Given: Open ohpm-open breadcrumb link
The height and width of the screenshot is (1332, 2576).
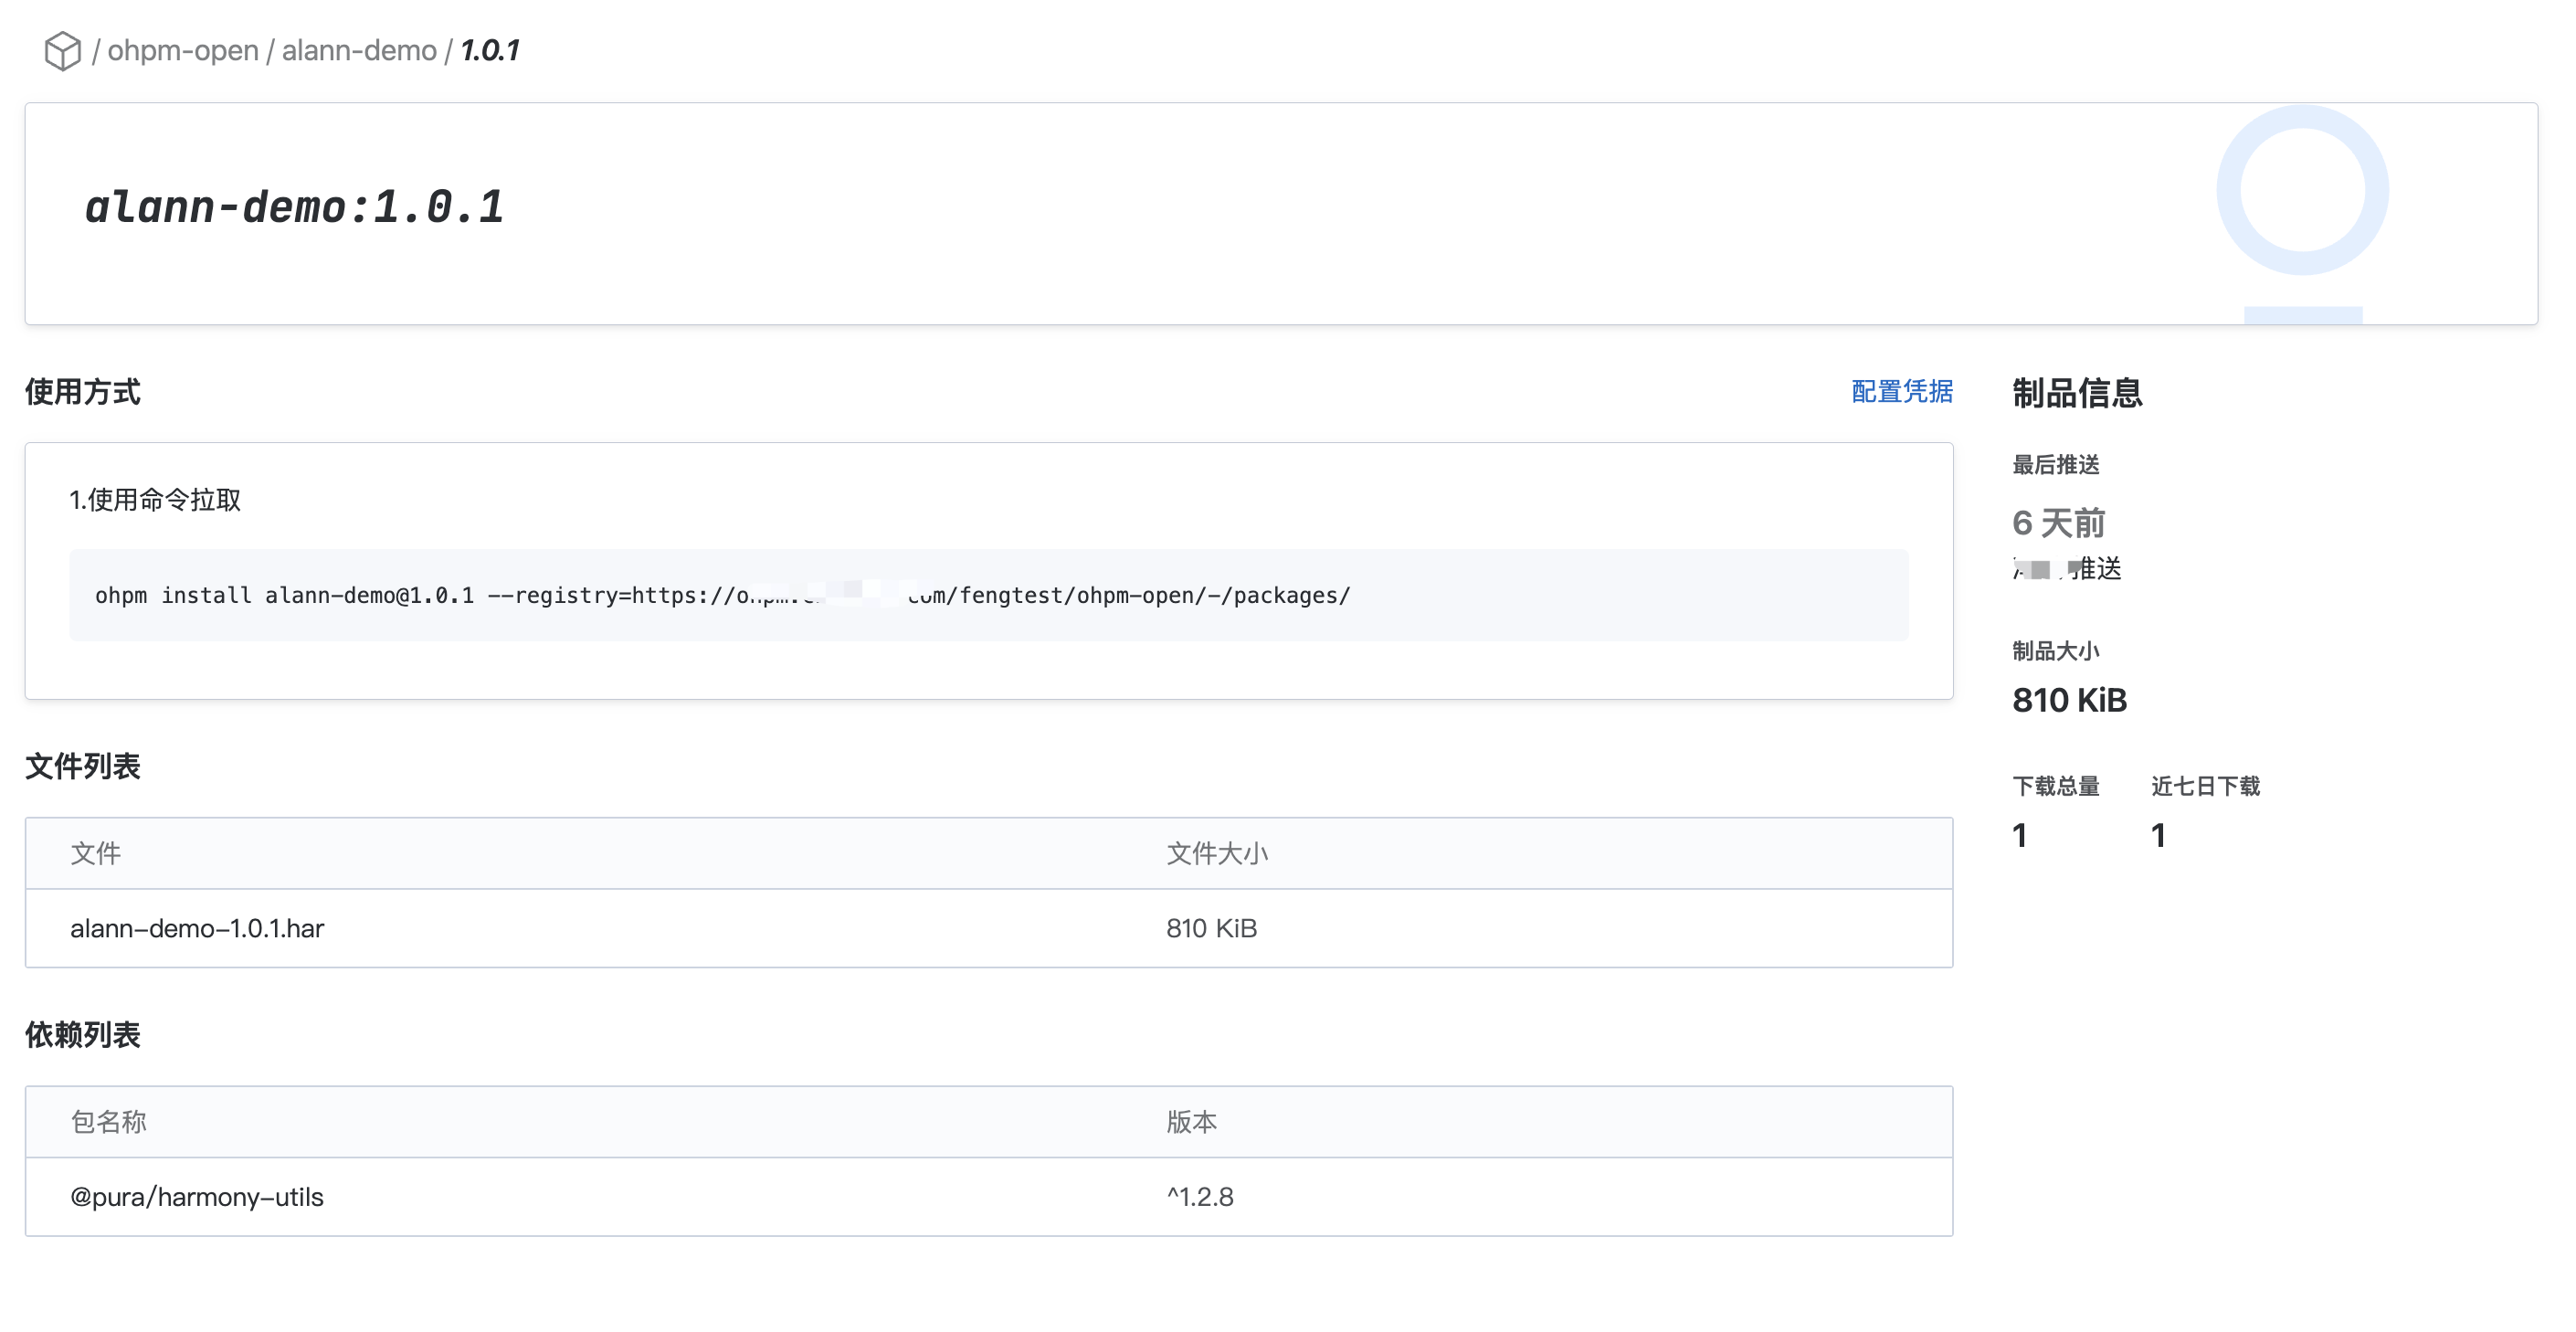Looking at the screenshot, I should (183, 50).
